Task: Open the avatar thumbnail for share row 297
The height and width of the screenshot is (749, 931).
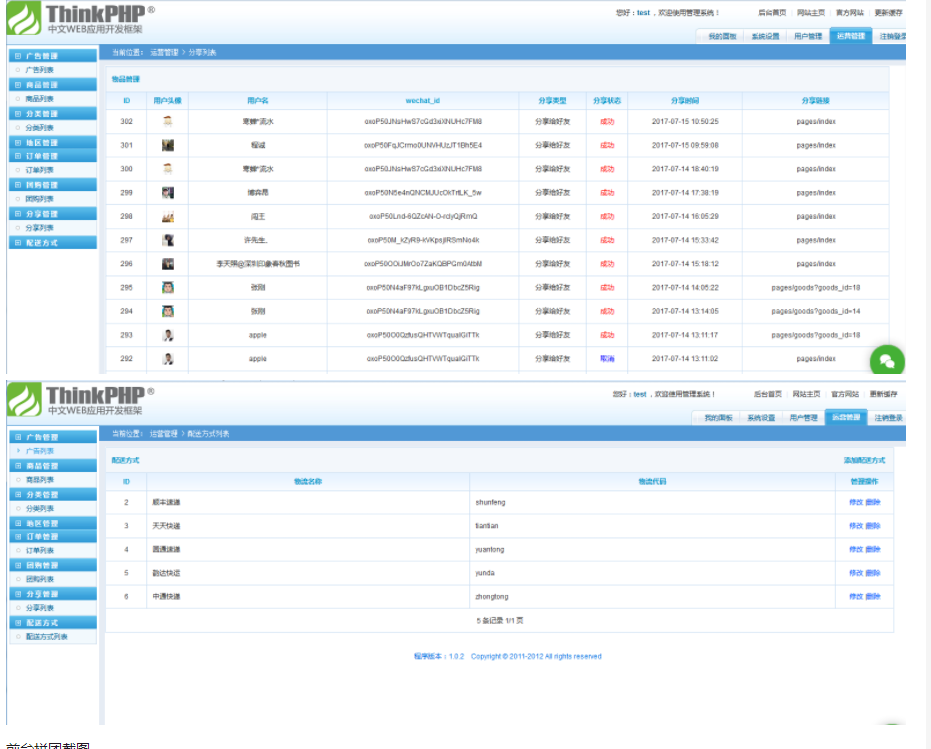Action: point(168,240)
